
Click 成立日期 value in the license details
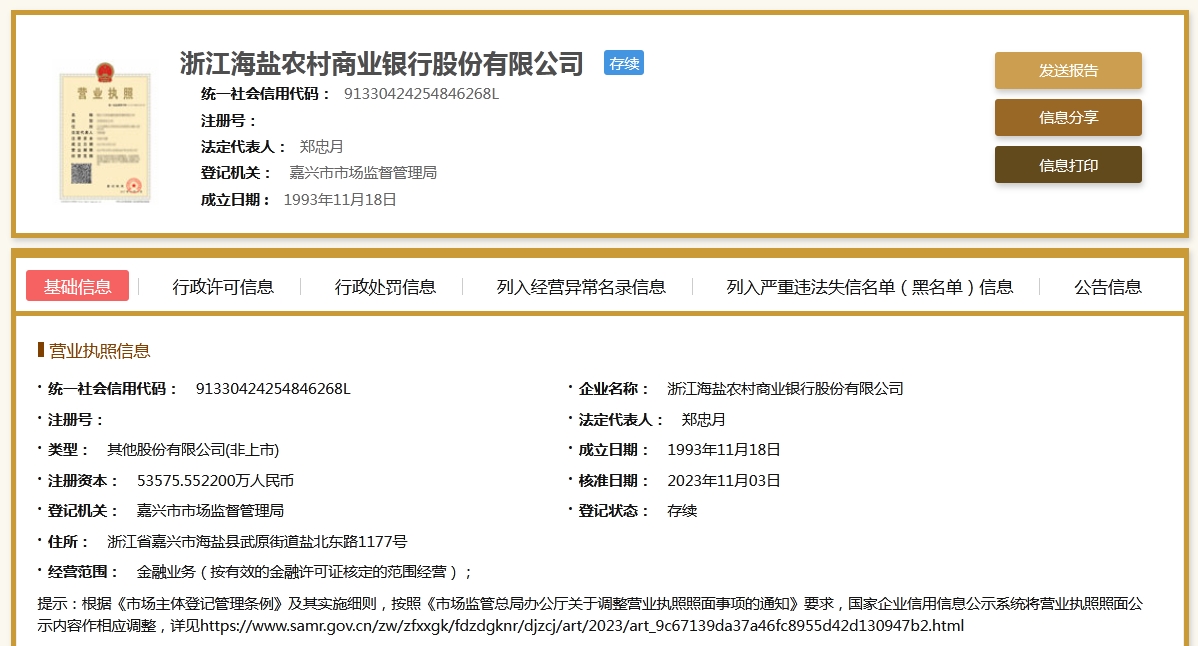(724, 450)
